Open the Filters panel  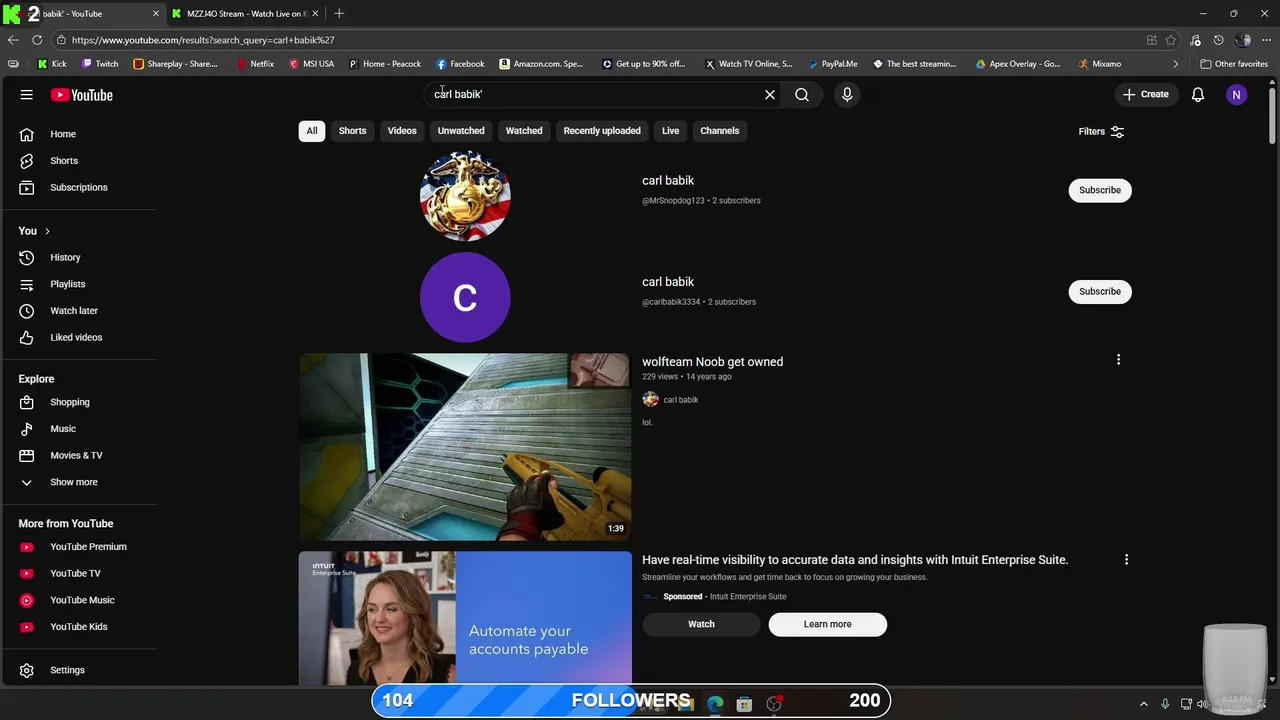1101,131
